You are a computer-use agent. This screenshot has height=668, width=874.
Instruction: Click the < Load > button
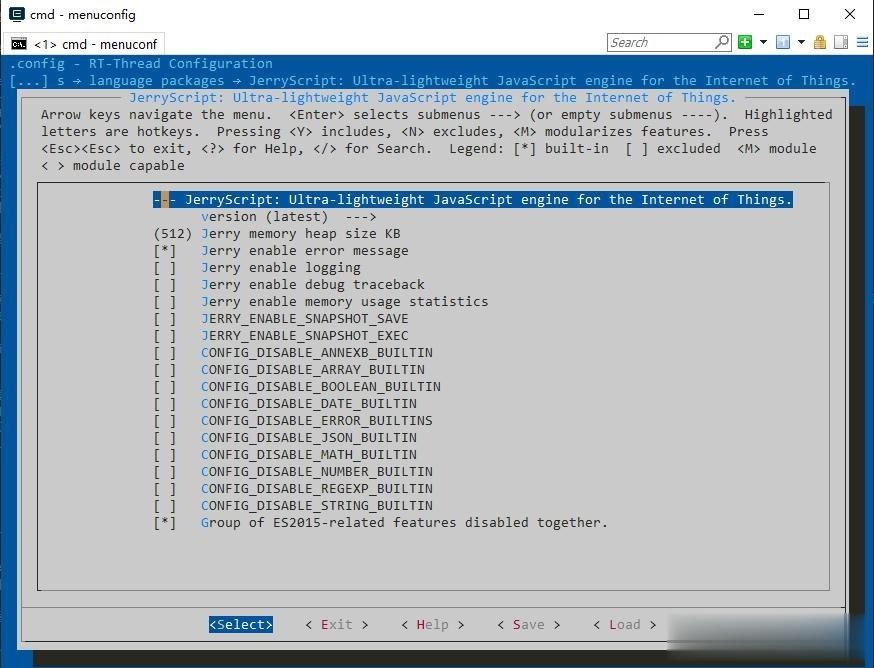tap(624, 625)
